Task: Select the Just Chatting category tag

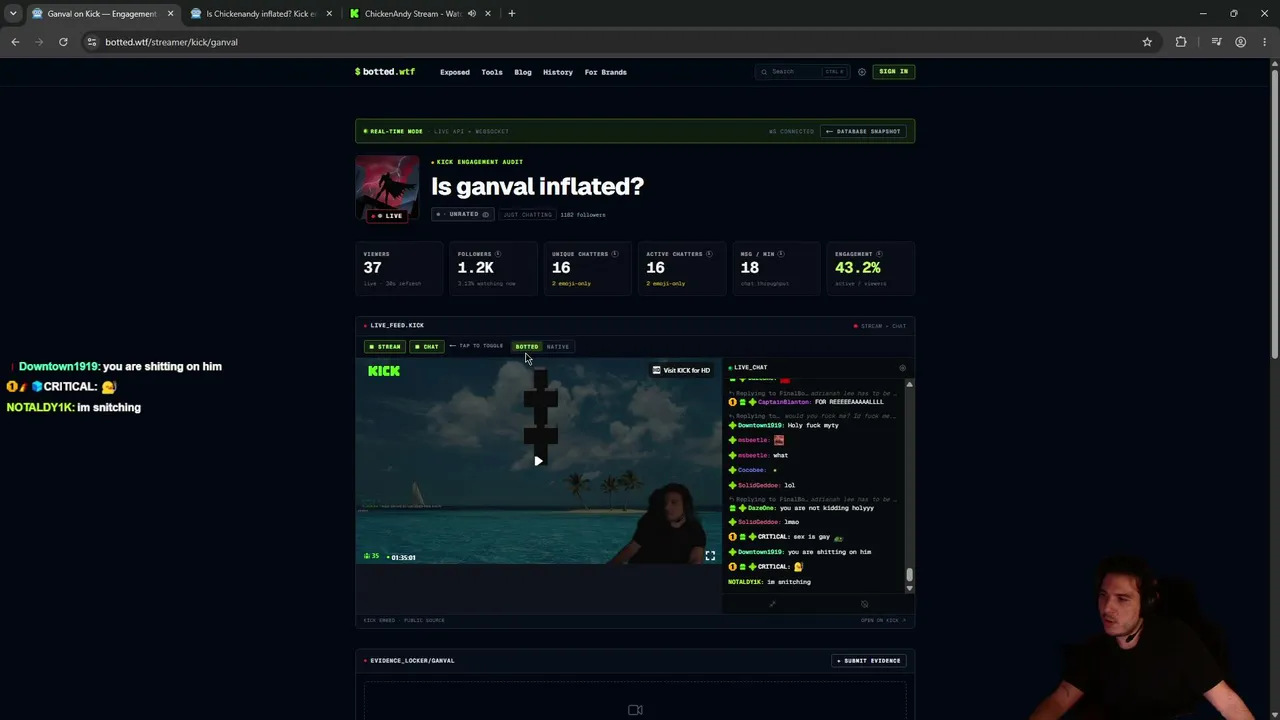Action: [x=528, y=215]
